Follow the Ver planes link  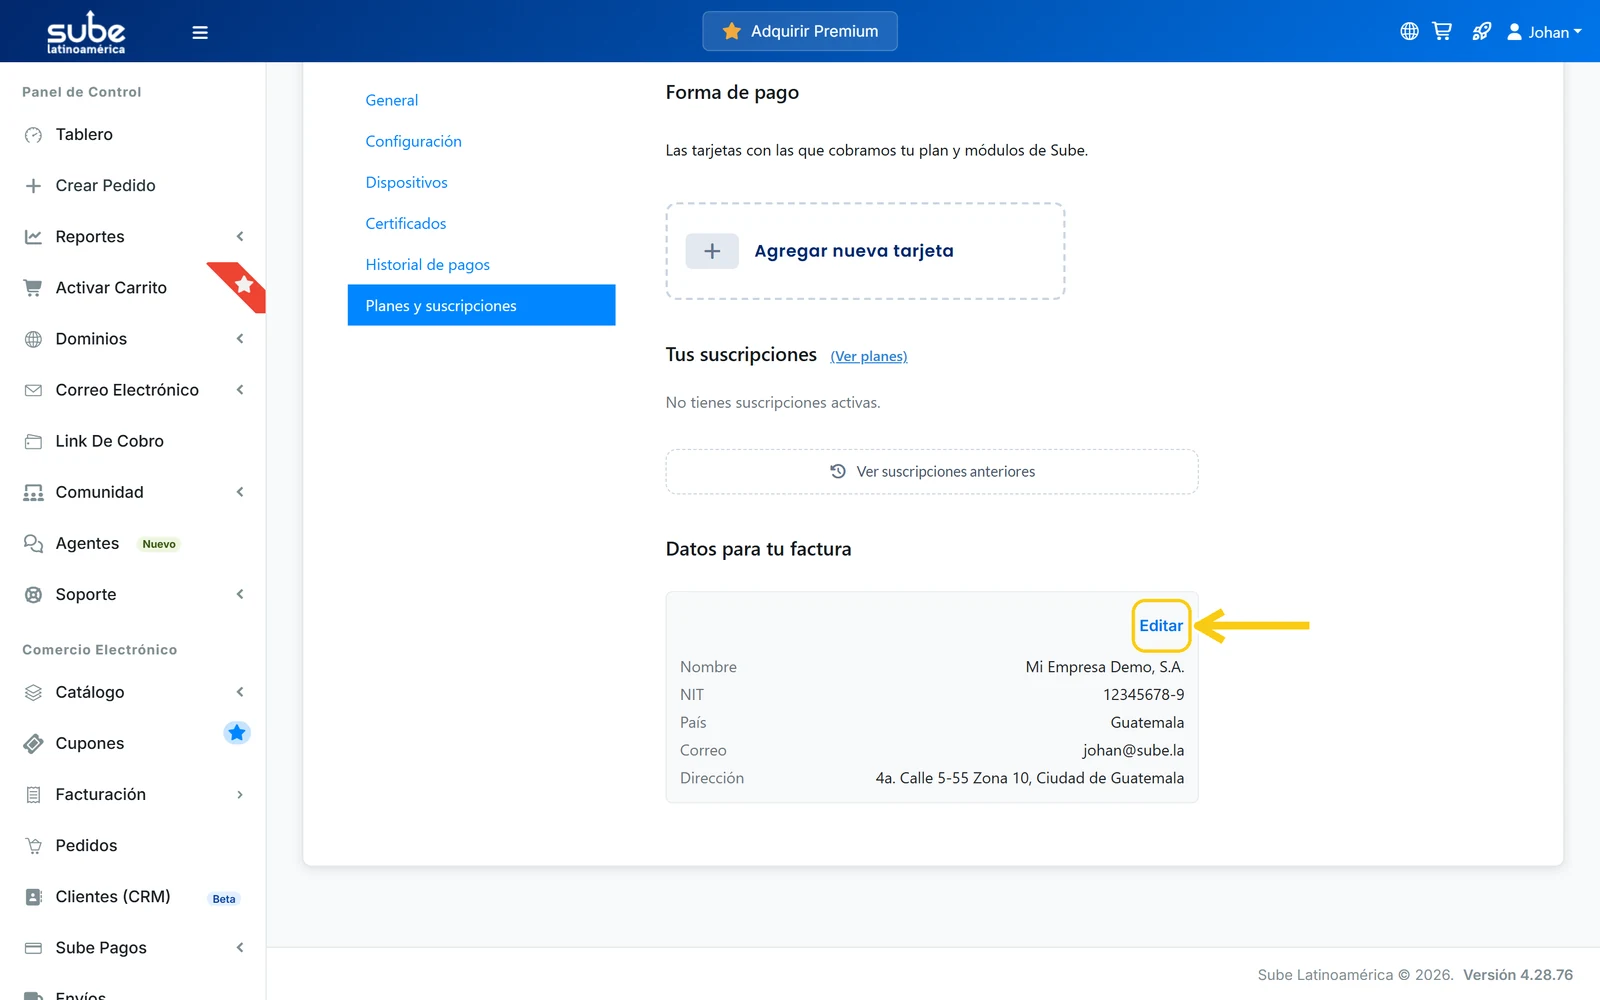tap(869, 356)
